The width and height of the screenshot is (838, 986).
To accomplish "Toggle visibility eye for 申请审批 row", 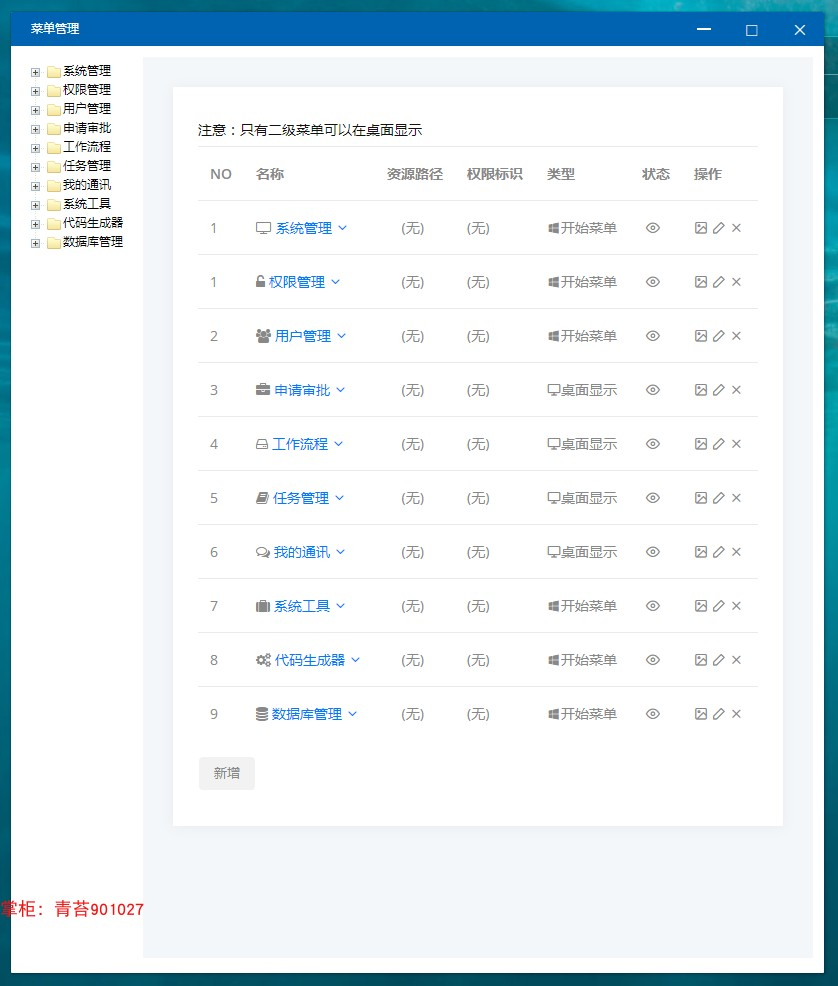I will pyautogui.click(x=653, y=390).
